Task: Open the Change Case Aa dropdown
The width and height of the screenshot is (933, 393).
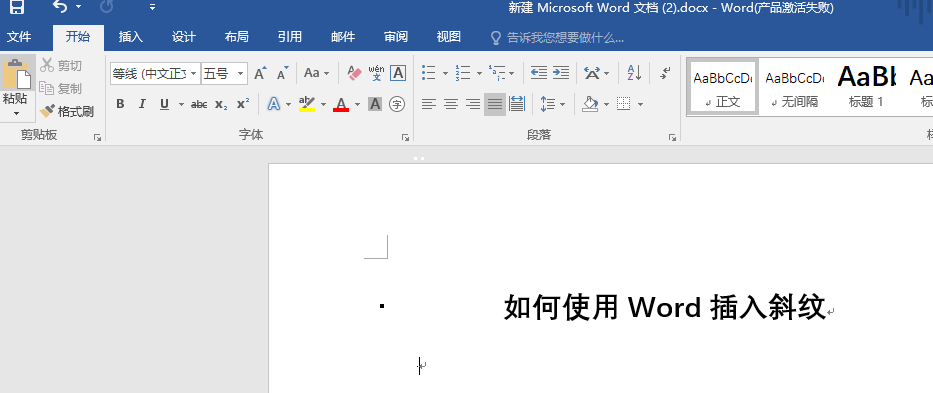Action: click(x=317, y=73)
